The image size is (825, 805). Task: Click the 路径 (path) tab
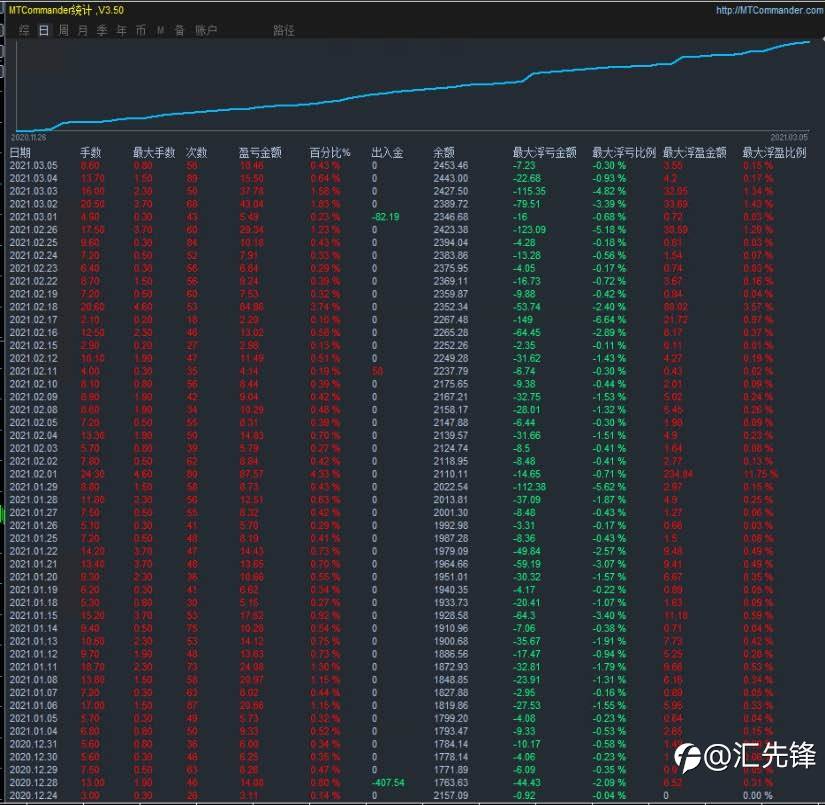point(284,30)
